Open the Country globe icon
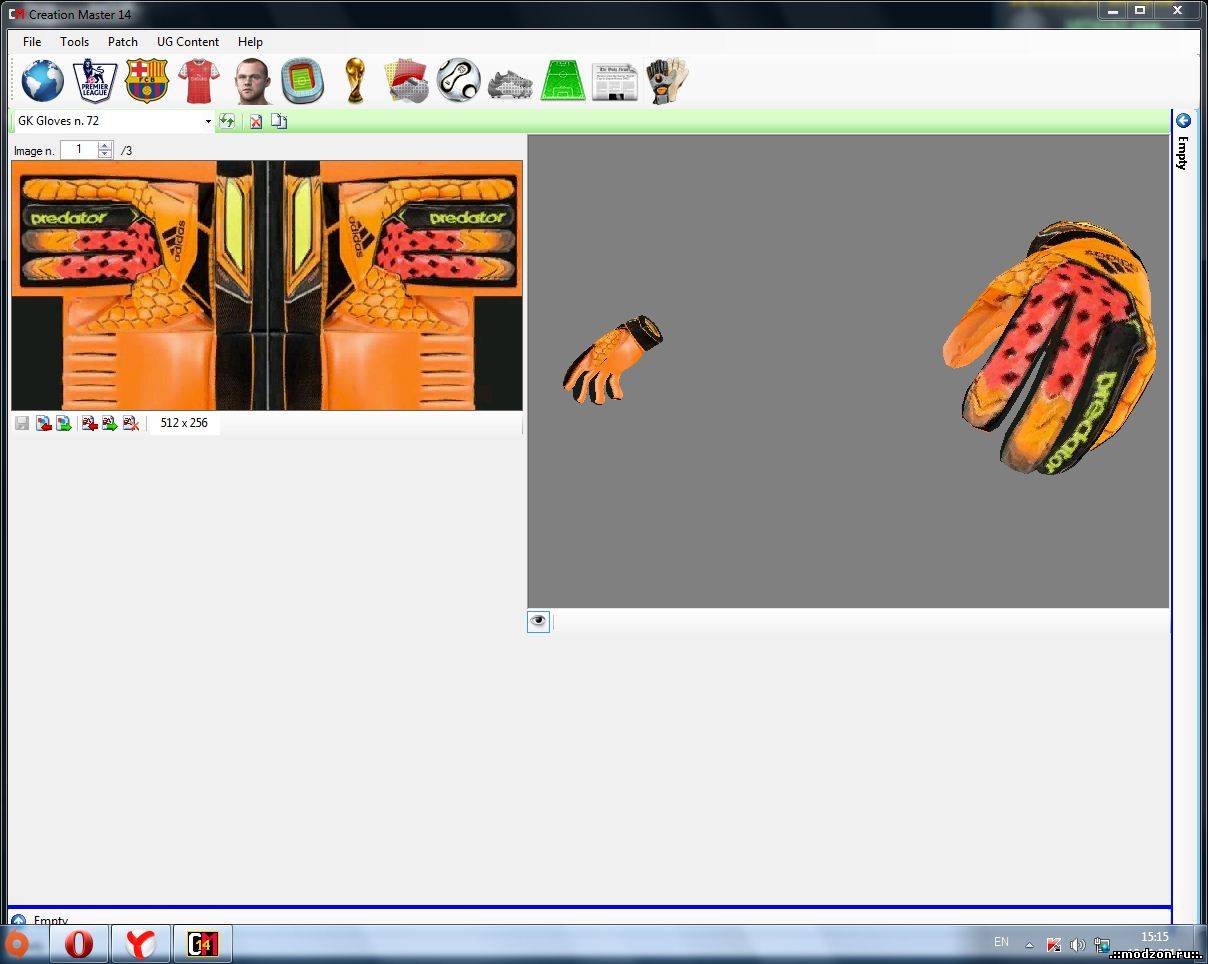1208x964 pixels. pos(42,81)
